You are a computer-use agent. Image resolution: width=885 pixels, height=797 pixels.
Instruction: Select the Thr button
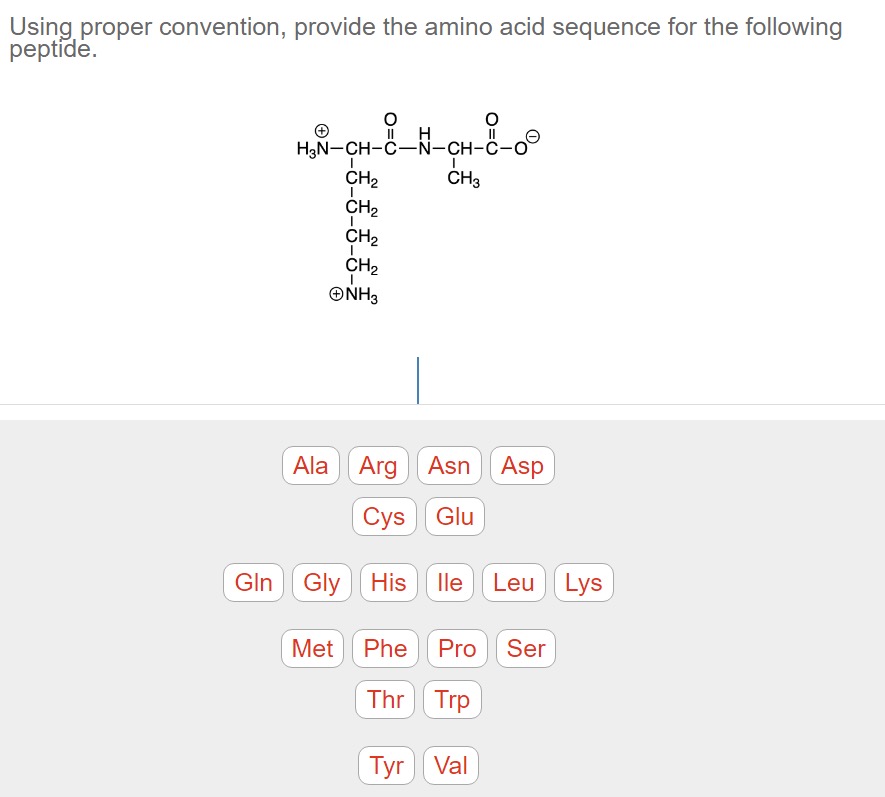tap(385, 699)
